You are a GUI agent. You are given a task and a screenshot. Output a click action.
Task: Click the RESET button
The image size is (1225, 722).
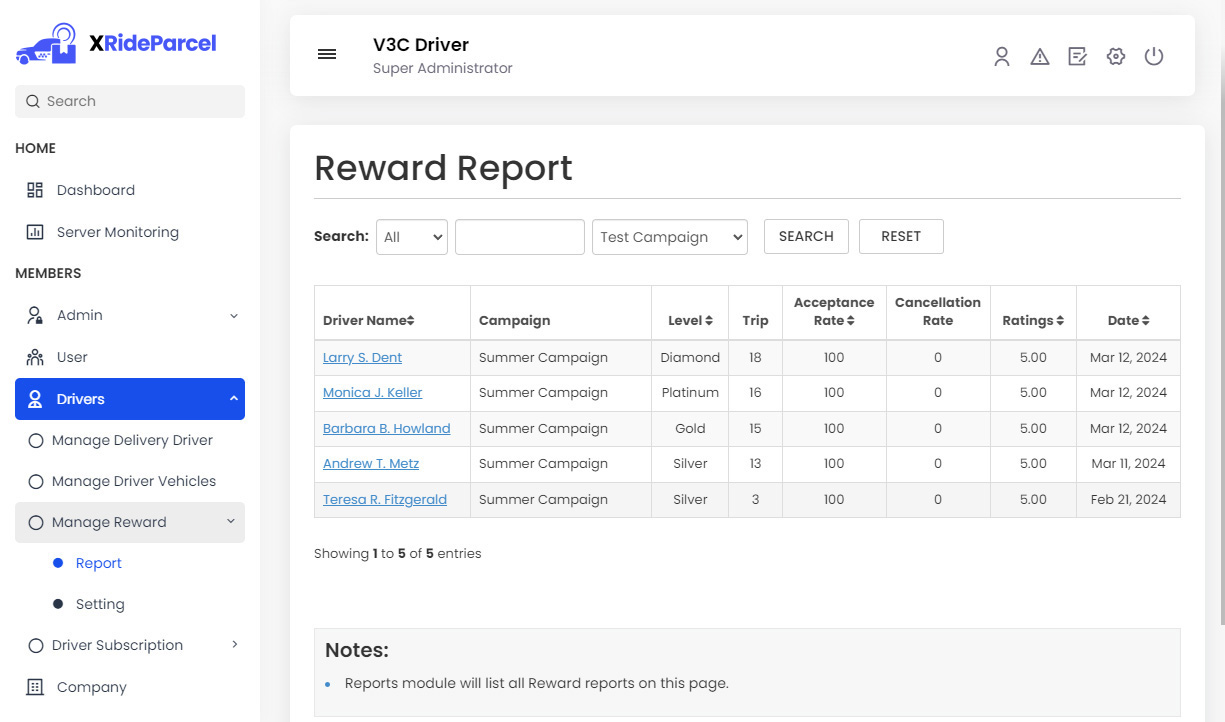(x=900, y=237)
